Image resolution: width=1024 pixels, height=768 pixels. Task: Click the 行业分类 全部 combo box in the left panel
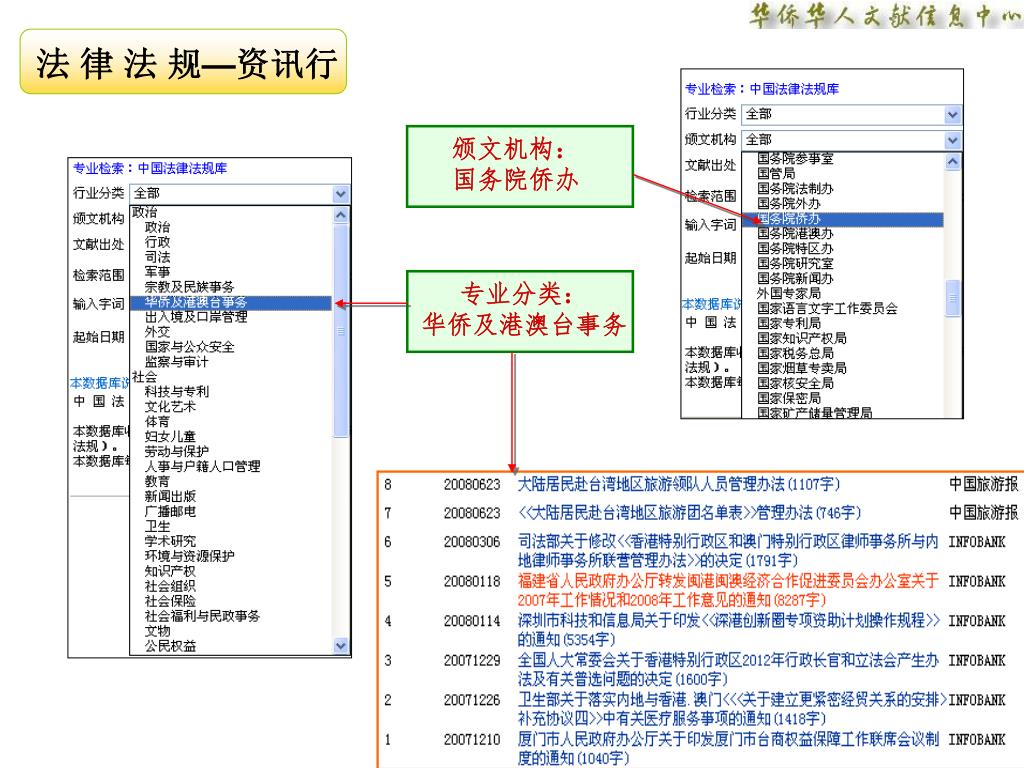click(x=239, y=194)
